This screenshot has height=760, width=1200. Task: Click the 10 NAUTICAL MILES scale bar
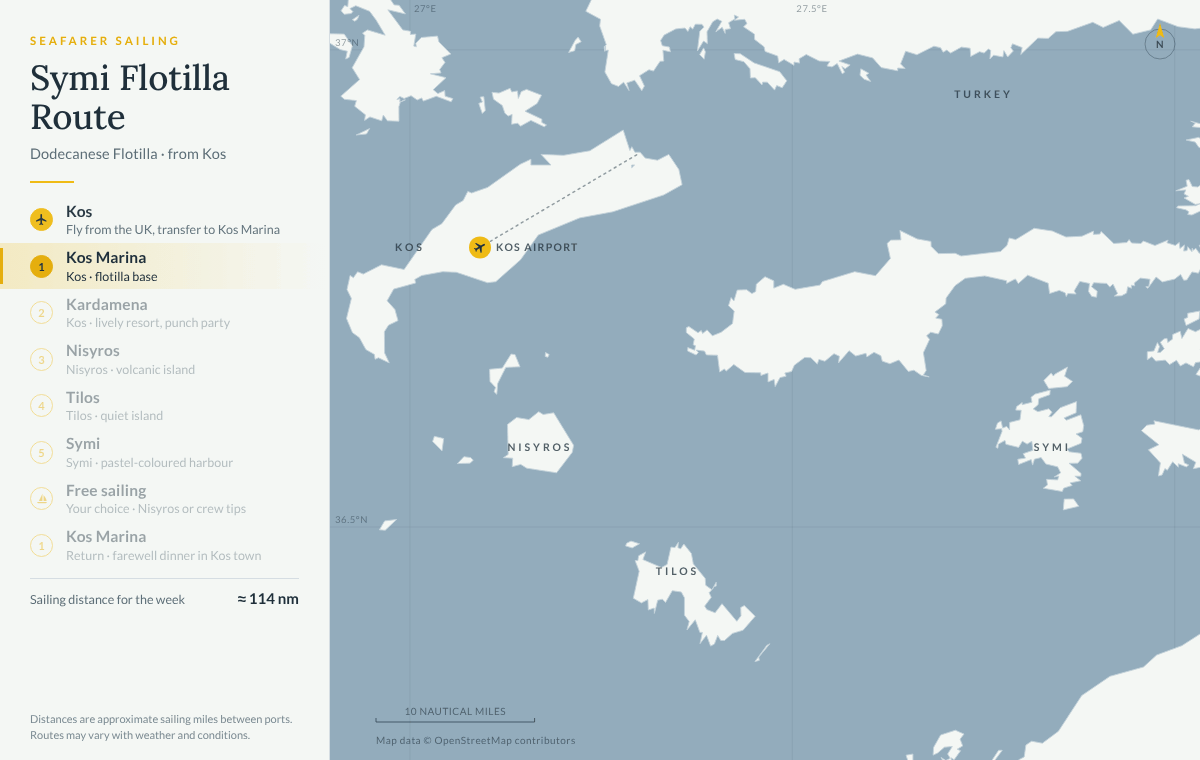(x=455, y=715)
